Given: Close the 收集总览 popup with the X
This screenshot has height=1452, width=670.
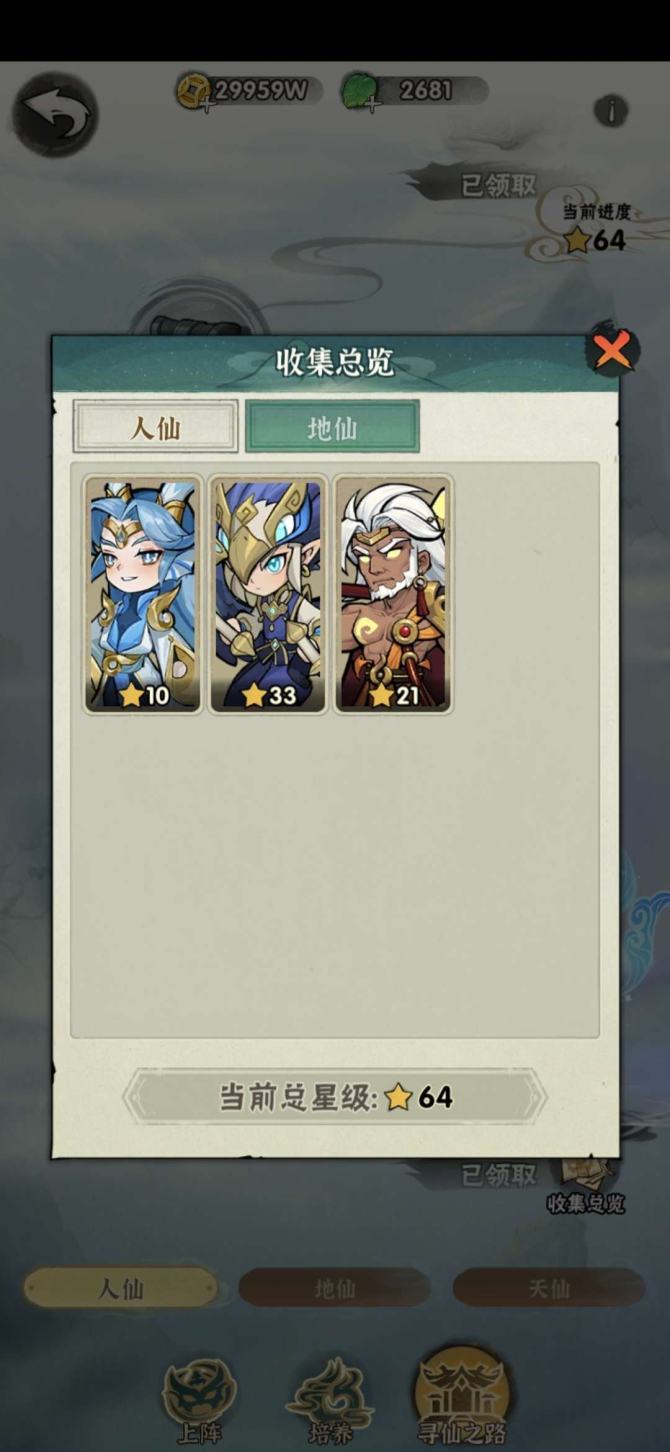Looking at the screenshot, I should [x=612, y=350].
